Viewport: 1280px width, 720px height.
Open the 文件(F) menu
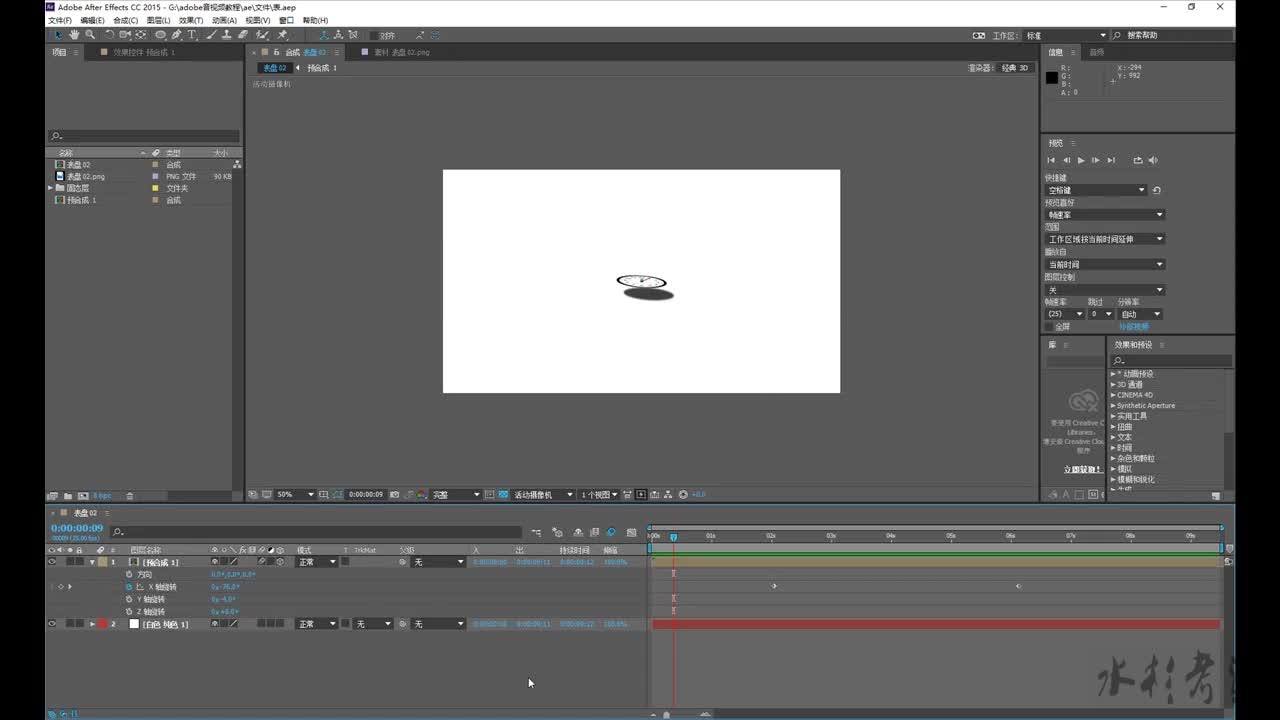pyautogui.click(x=60, y=20)
